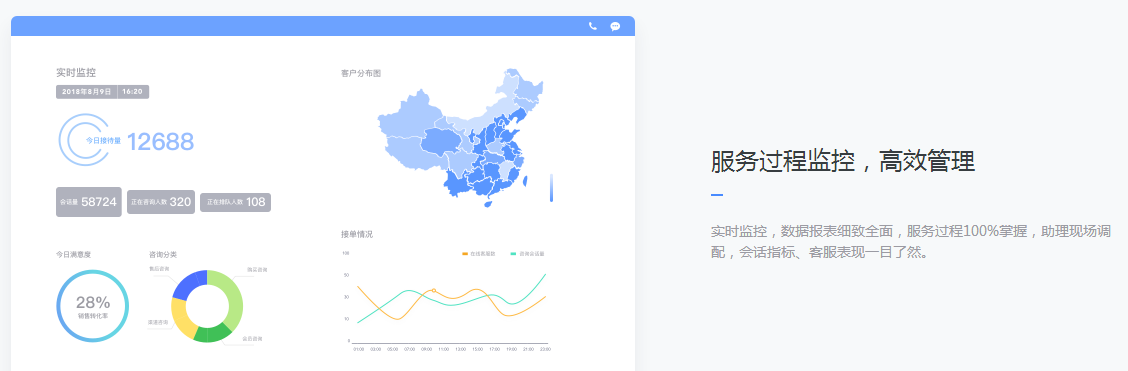
Task: Select the 2018年8月9日 date badge
Action: [86, 92]
